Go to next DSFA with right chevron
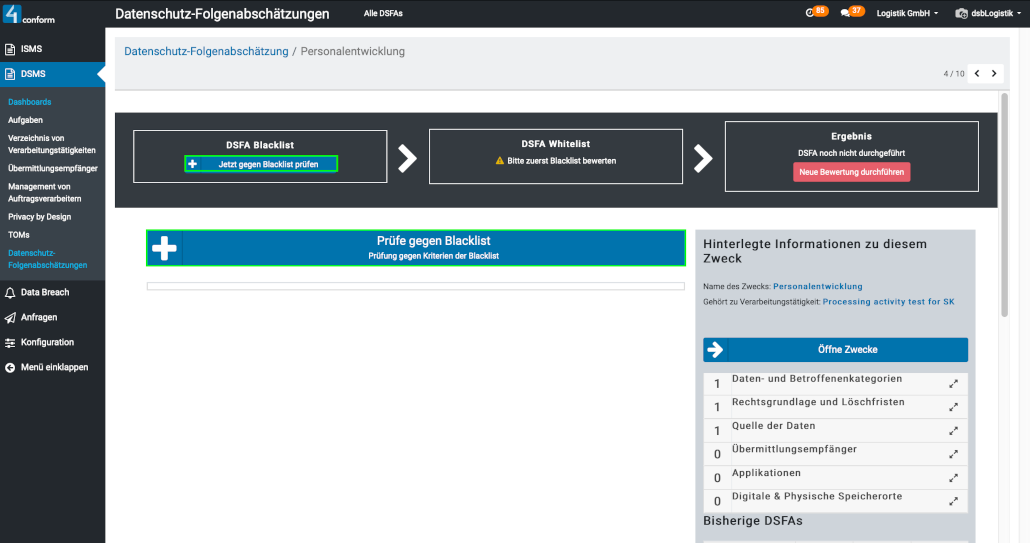This screenshot has width=1030, height=543. click(994, 73)
